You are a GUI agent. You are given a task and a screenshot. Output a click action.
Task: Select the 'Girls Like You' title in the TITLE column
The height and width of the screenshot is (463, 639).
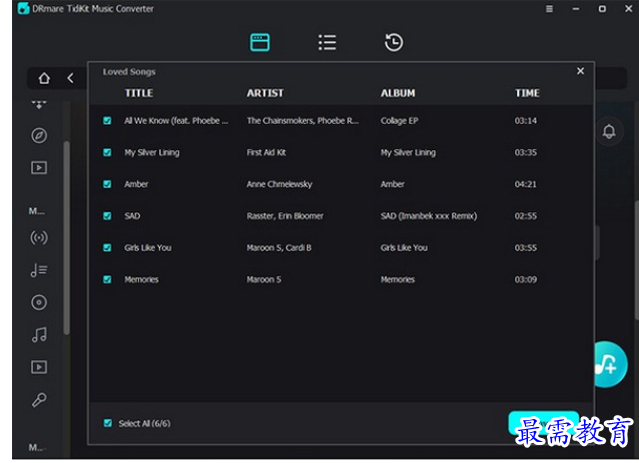(x=148, y=248)
